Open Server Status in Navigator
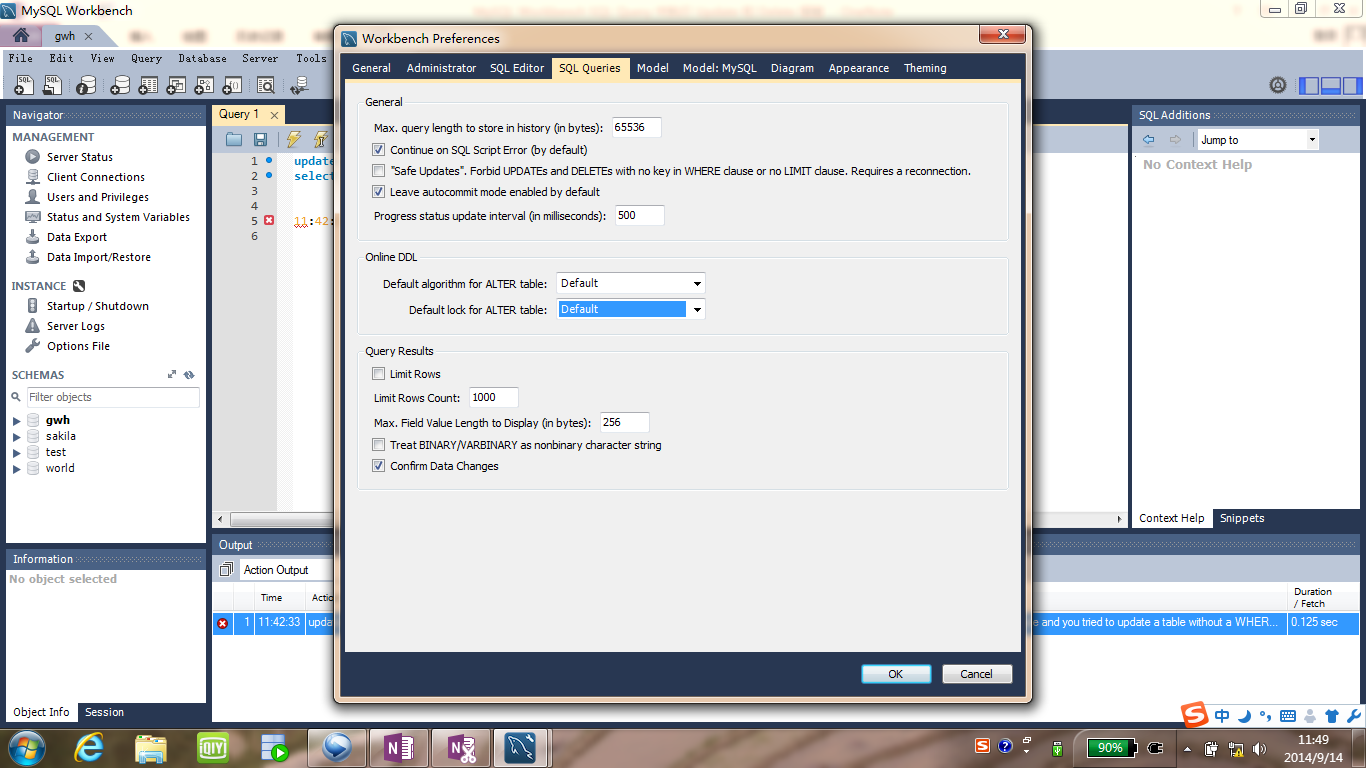1366x768 pixels. pos(80,157)
